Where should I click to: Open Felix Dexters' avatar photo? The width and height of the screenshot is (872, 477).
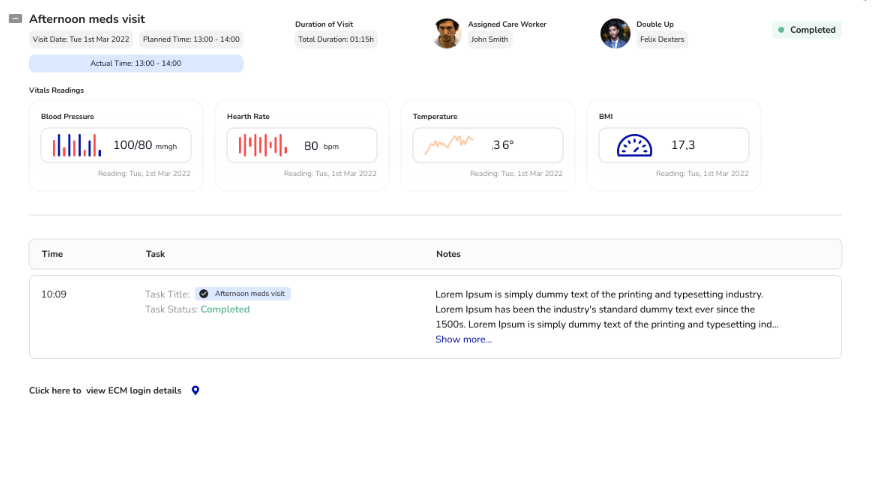(x=615, y=33)
